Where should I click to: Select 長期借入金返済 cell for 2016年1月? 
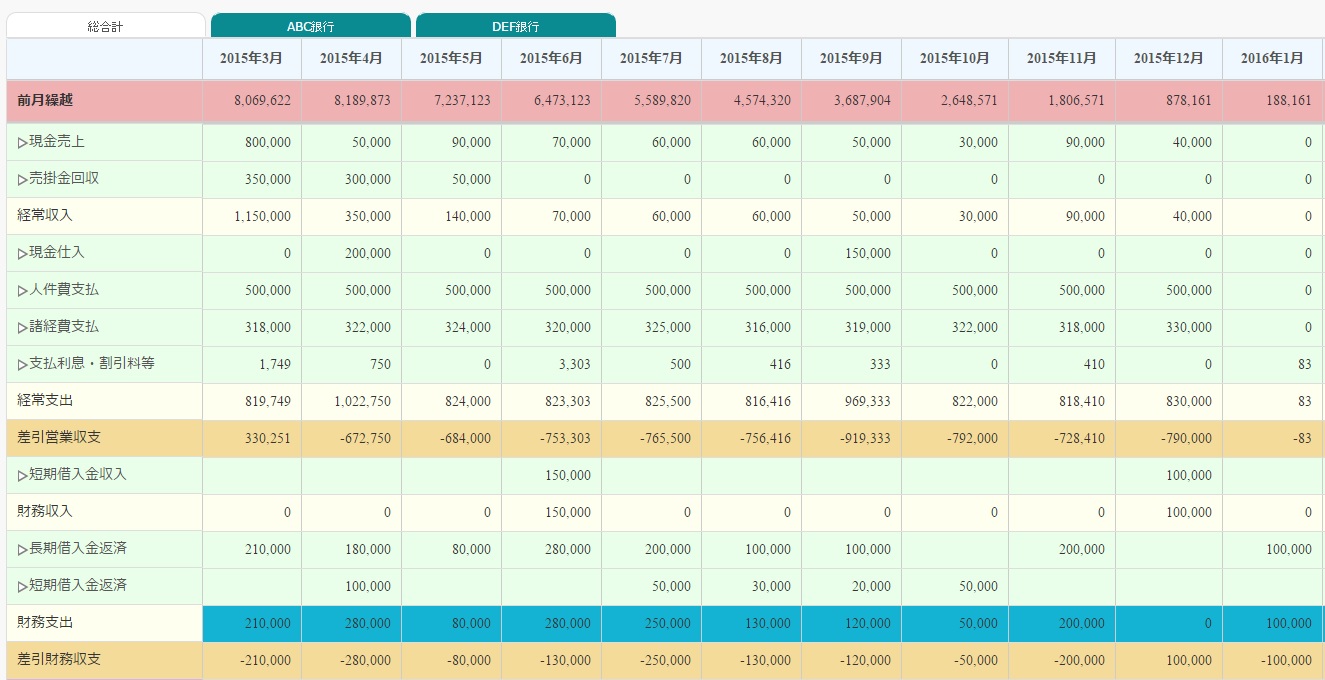coord(1272,550)
